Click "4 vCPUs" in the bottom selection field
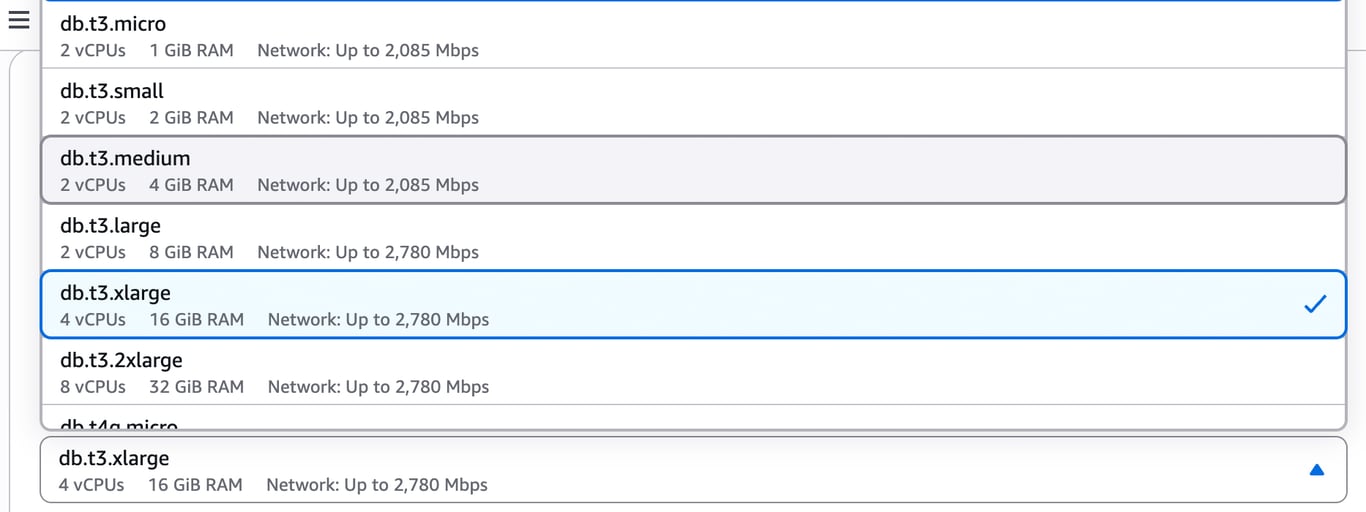 click(91, 485)
